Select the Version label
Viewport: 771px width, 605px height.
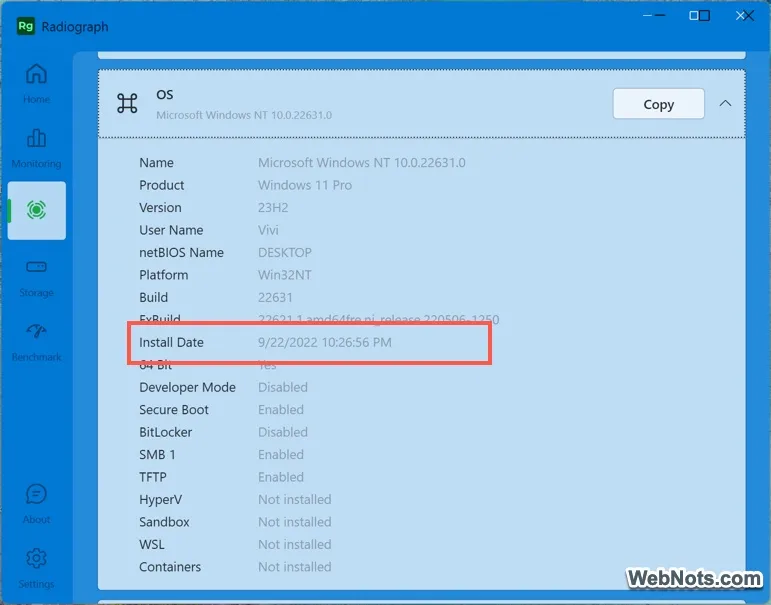[160, 208]
